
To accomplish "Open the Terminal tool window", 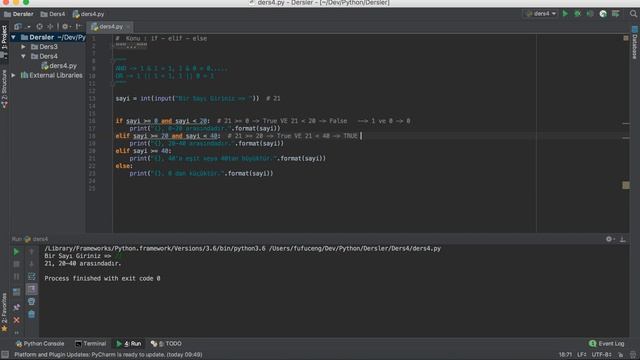I will [x=91, y=344].
